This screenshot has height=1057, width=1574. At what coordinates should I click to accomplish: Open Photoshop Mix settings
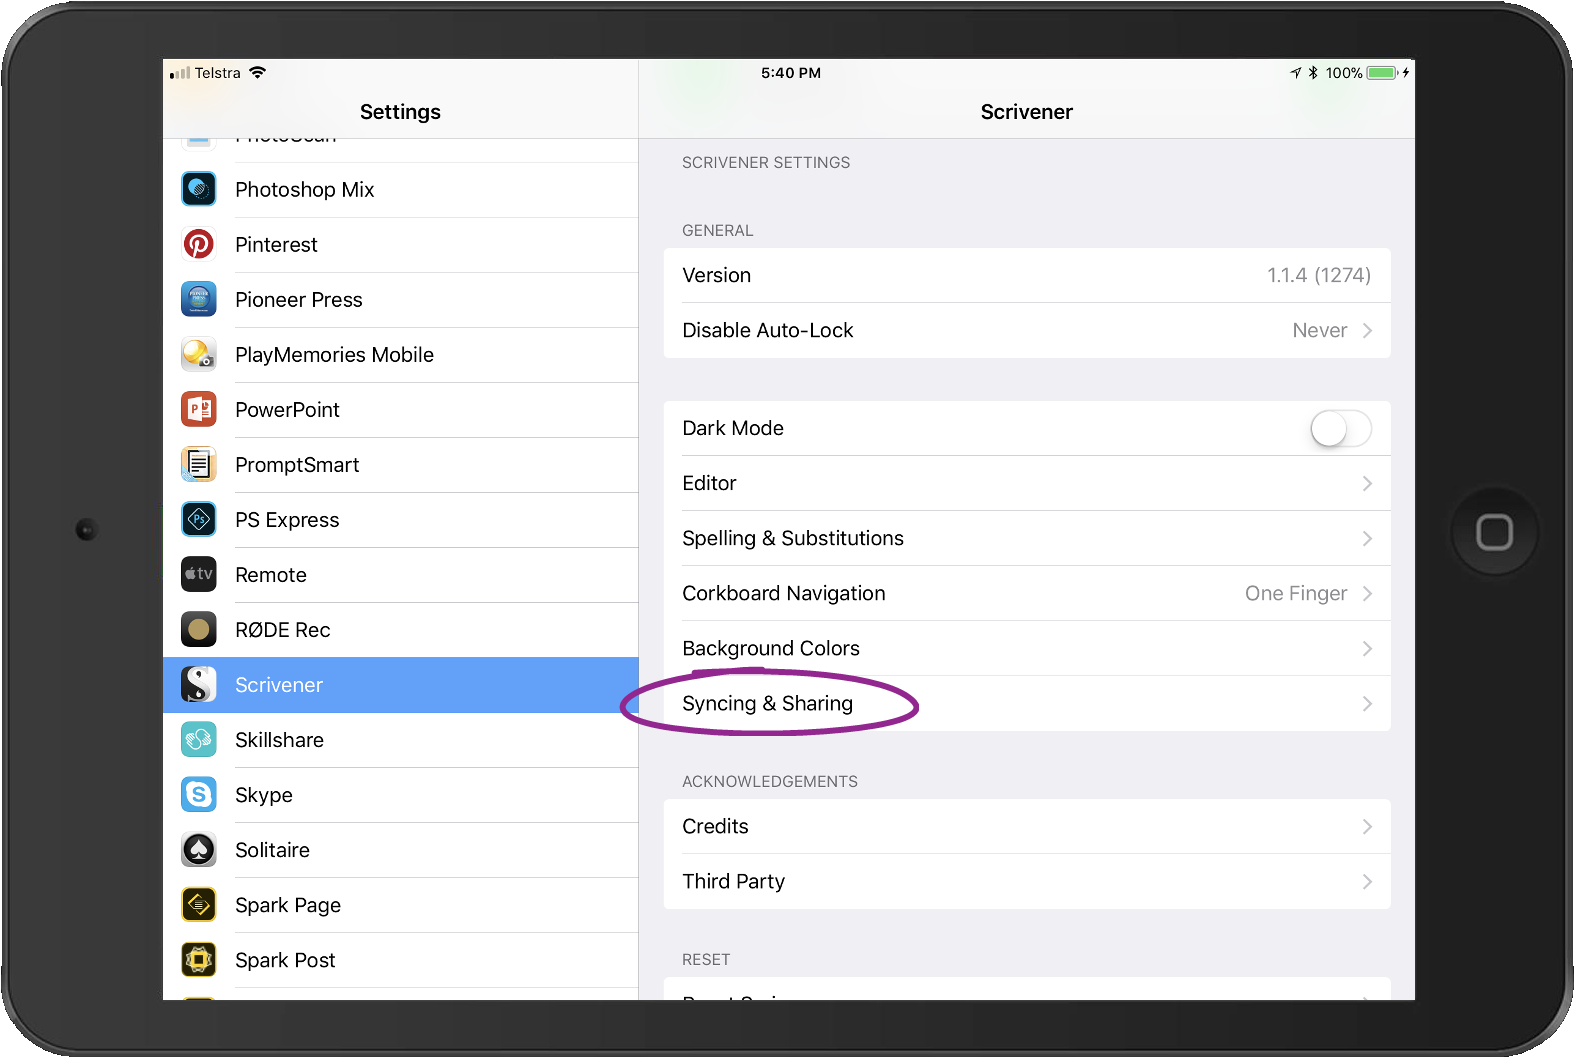[400, 190]
